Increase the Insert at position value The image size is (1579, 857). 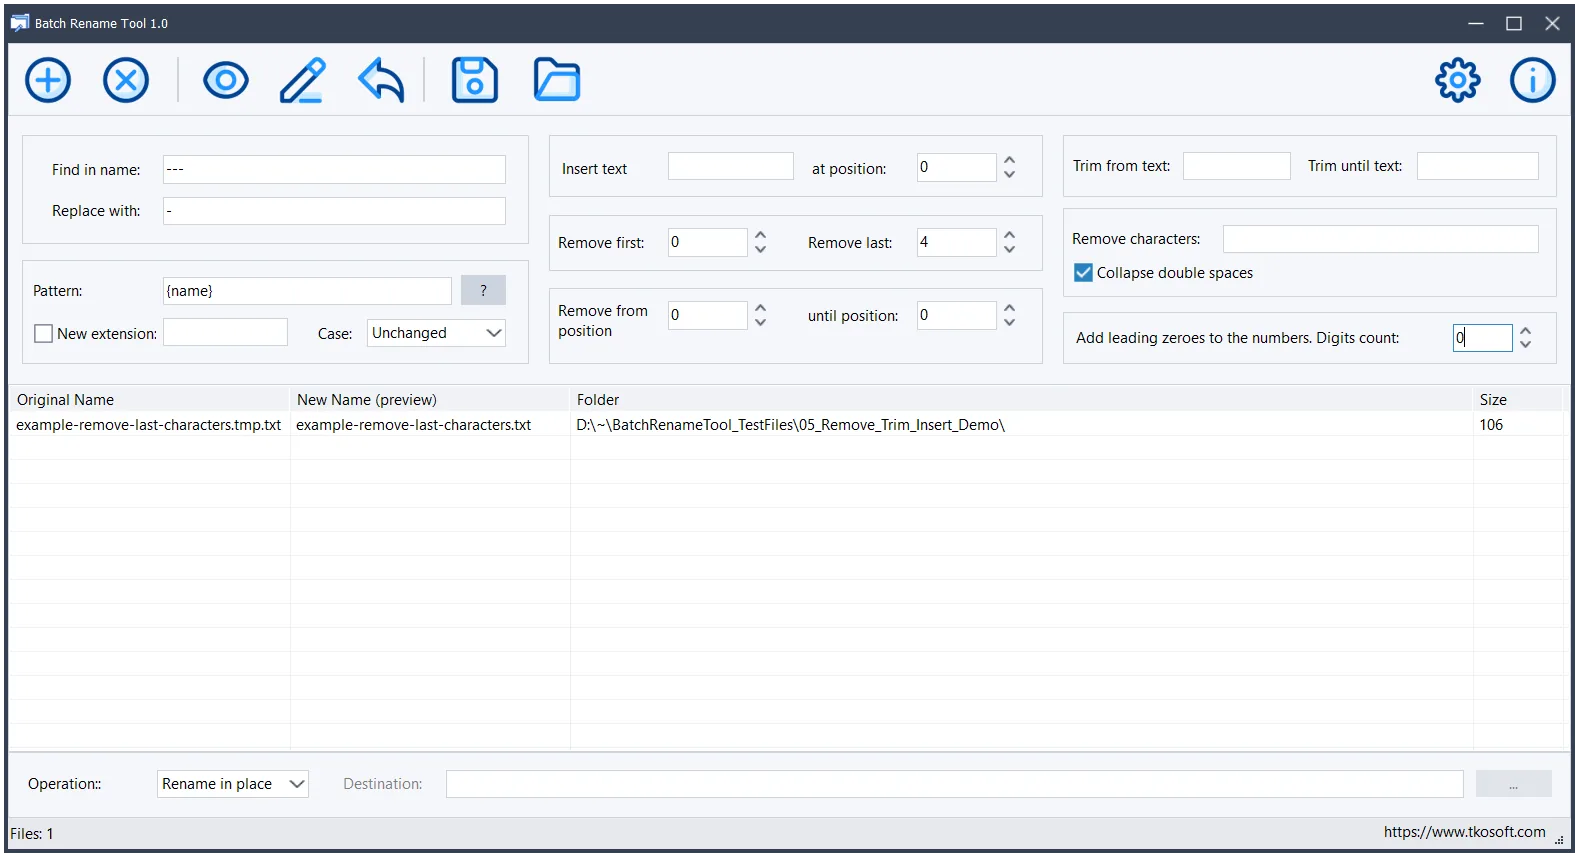coord(1010,160)
